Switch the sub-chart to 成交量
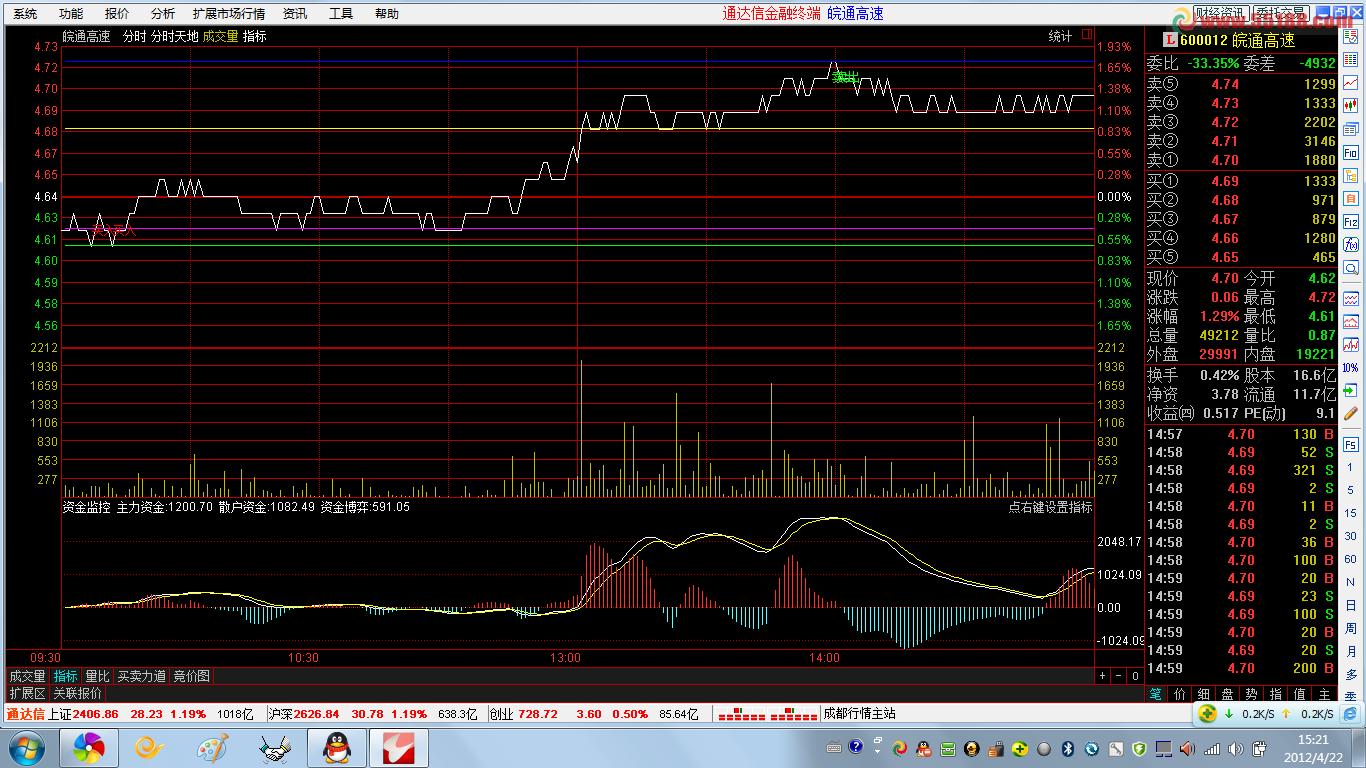Screen dimensions: 1366x768 (28, 676)
